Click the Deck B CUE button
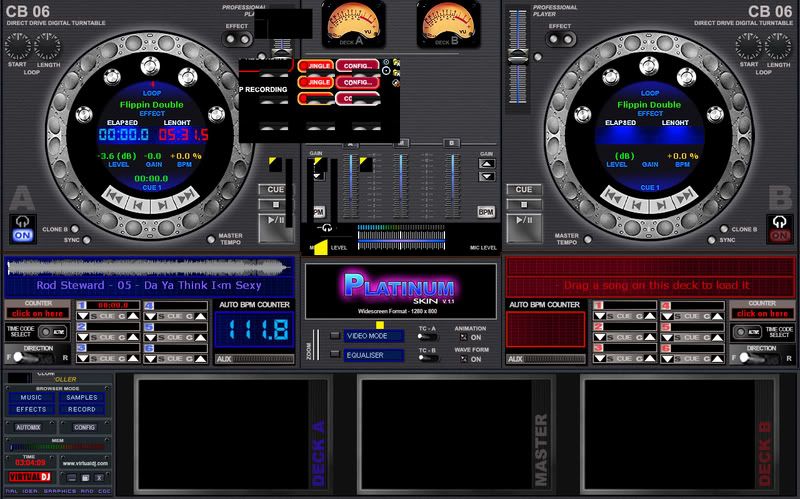This screenshot has width=800, height=499. pyautogui.click(x=523, y=190)
